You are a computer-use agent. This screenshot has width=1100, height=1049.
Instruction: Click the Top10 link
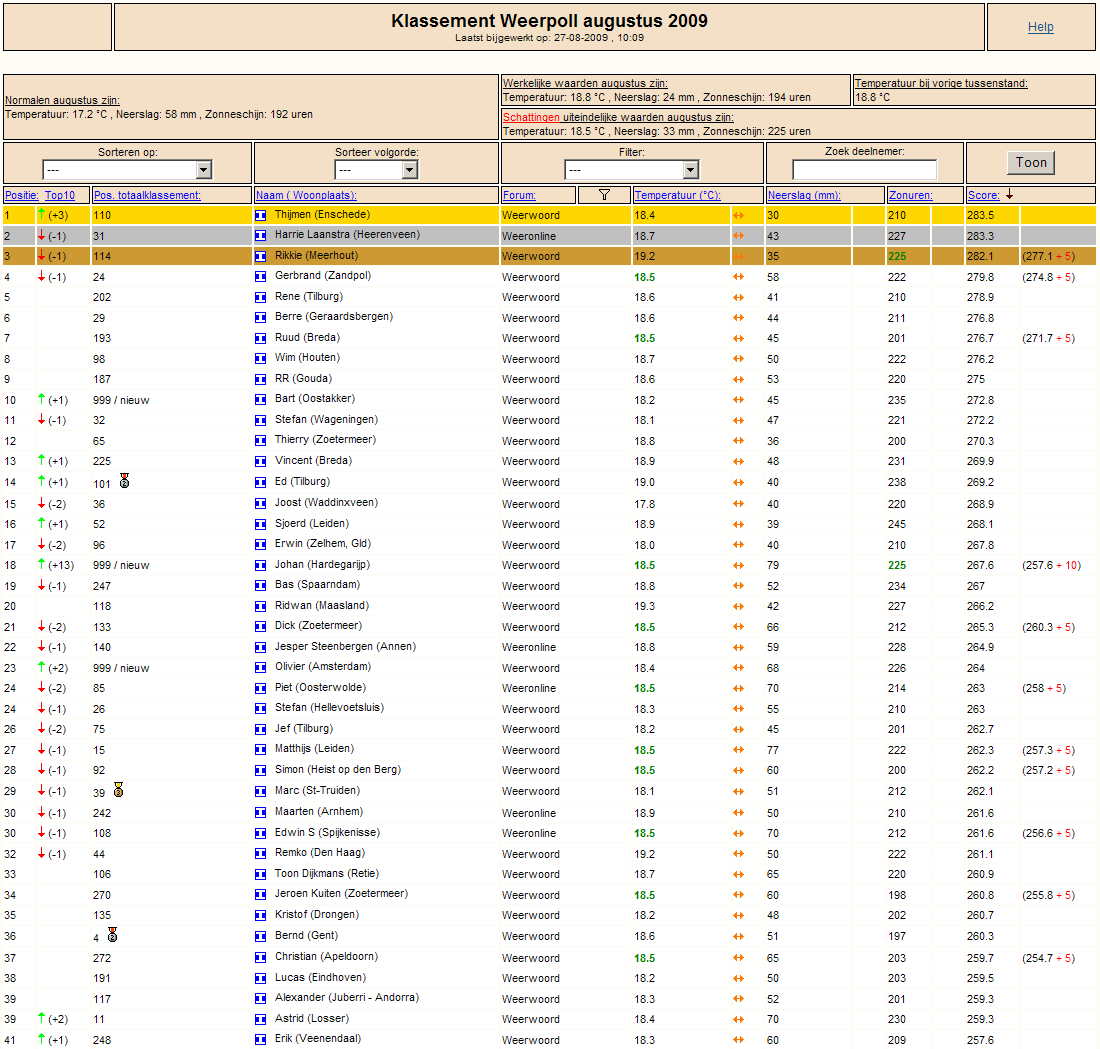(60, 195)
